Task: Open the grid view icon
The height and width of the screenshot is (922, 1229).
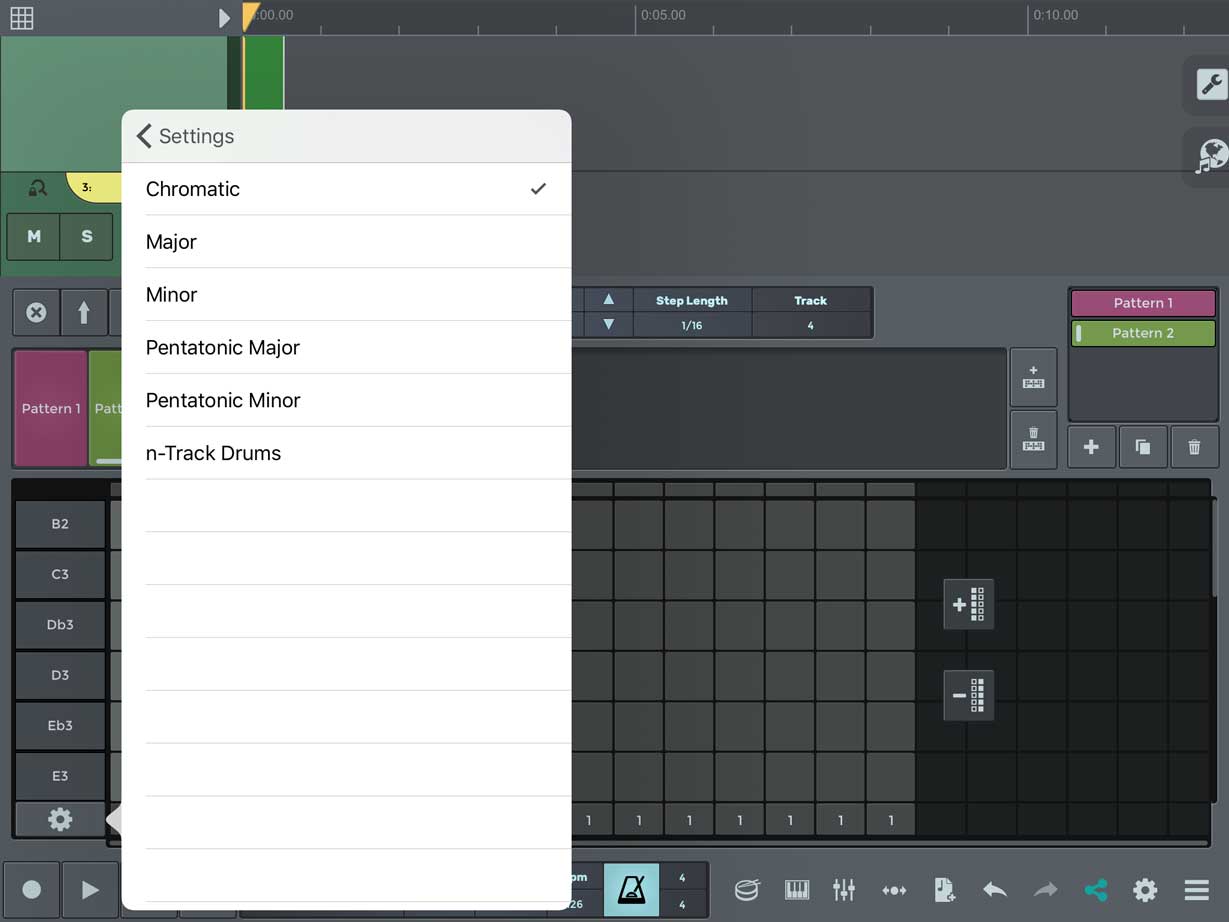Action: pyautogui.click(x=21, y=18)
